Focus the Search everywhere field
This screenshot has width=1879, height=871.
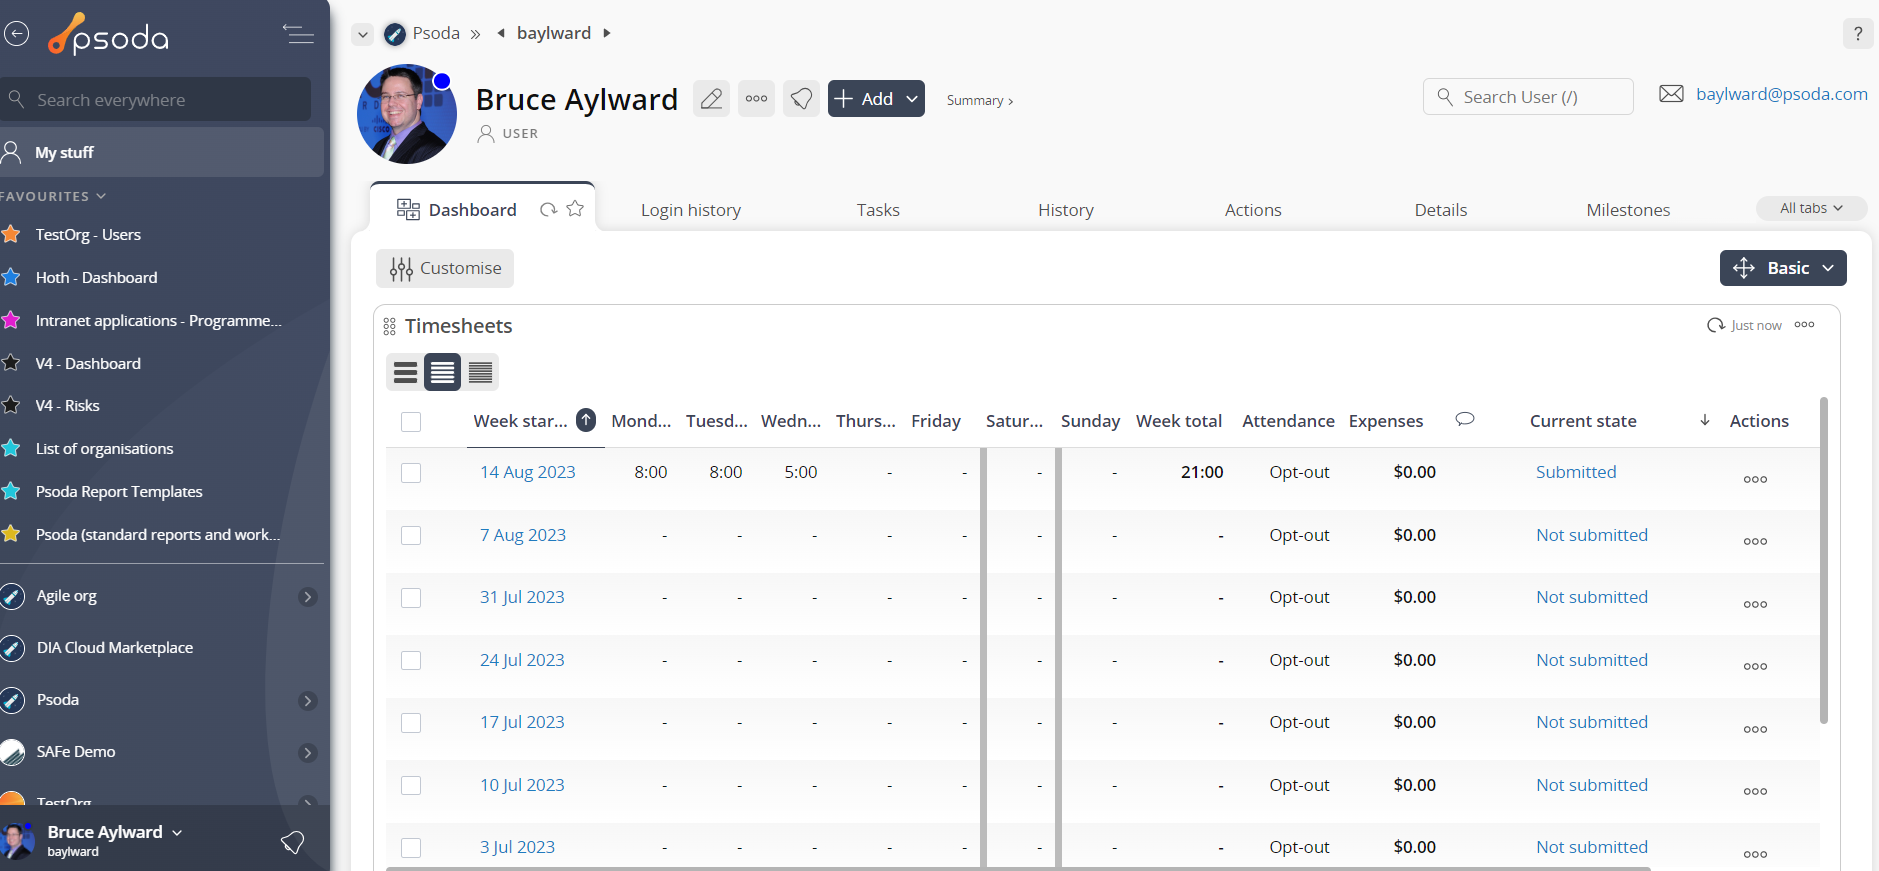click(157, 99)
